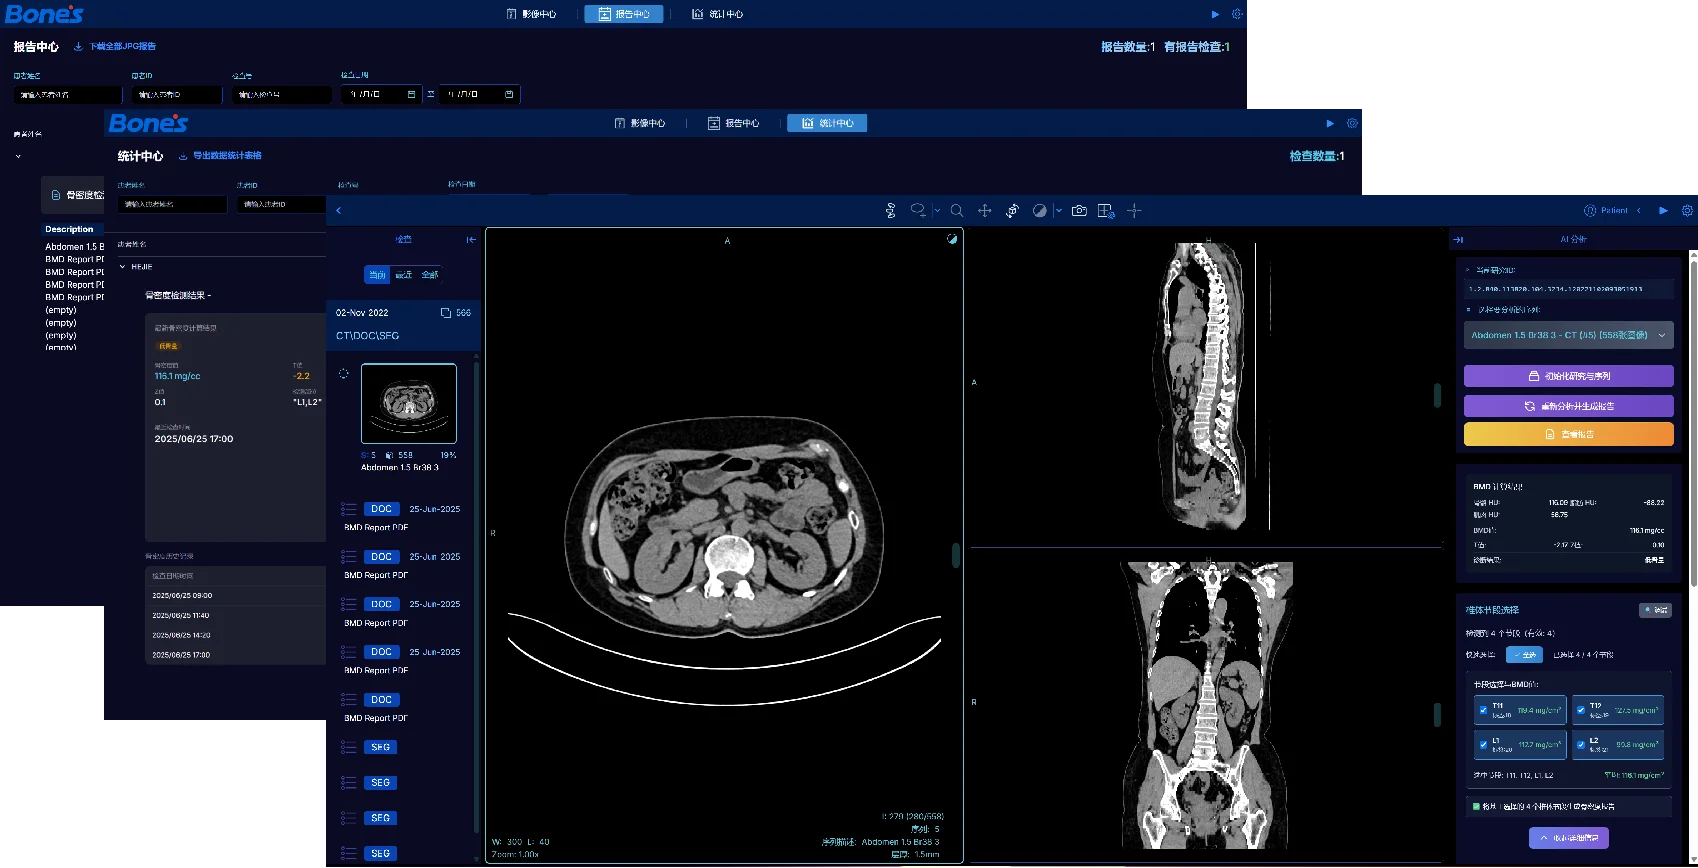The width and height of the screenshot is (1698, 868).
Task: Click list icon beside second DOC entry
Action: [348, 557]
